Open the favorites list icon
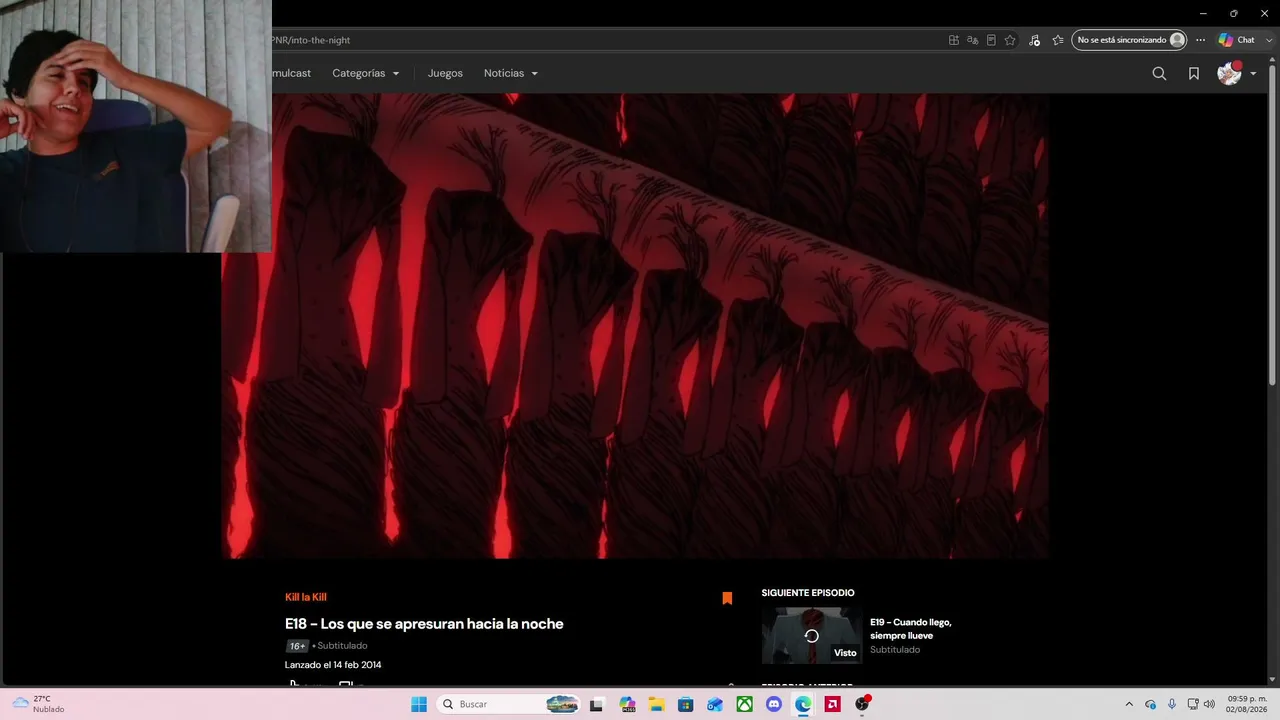This screenshot has width=1280, height=720. click(x=1058, y=40)
